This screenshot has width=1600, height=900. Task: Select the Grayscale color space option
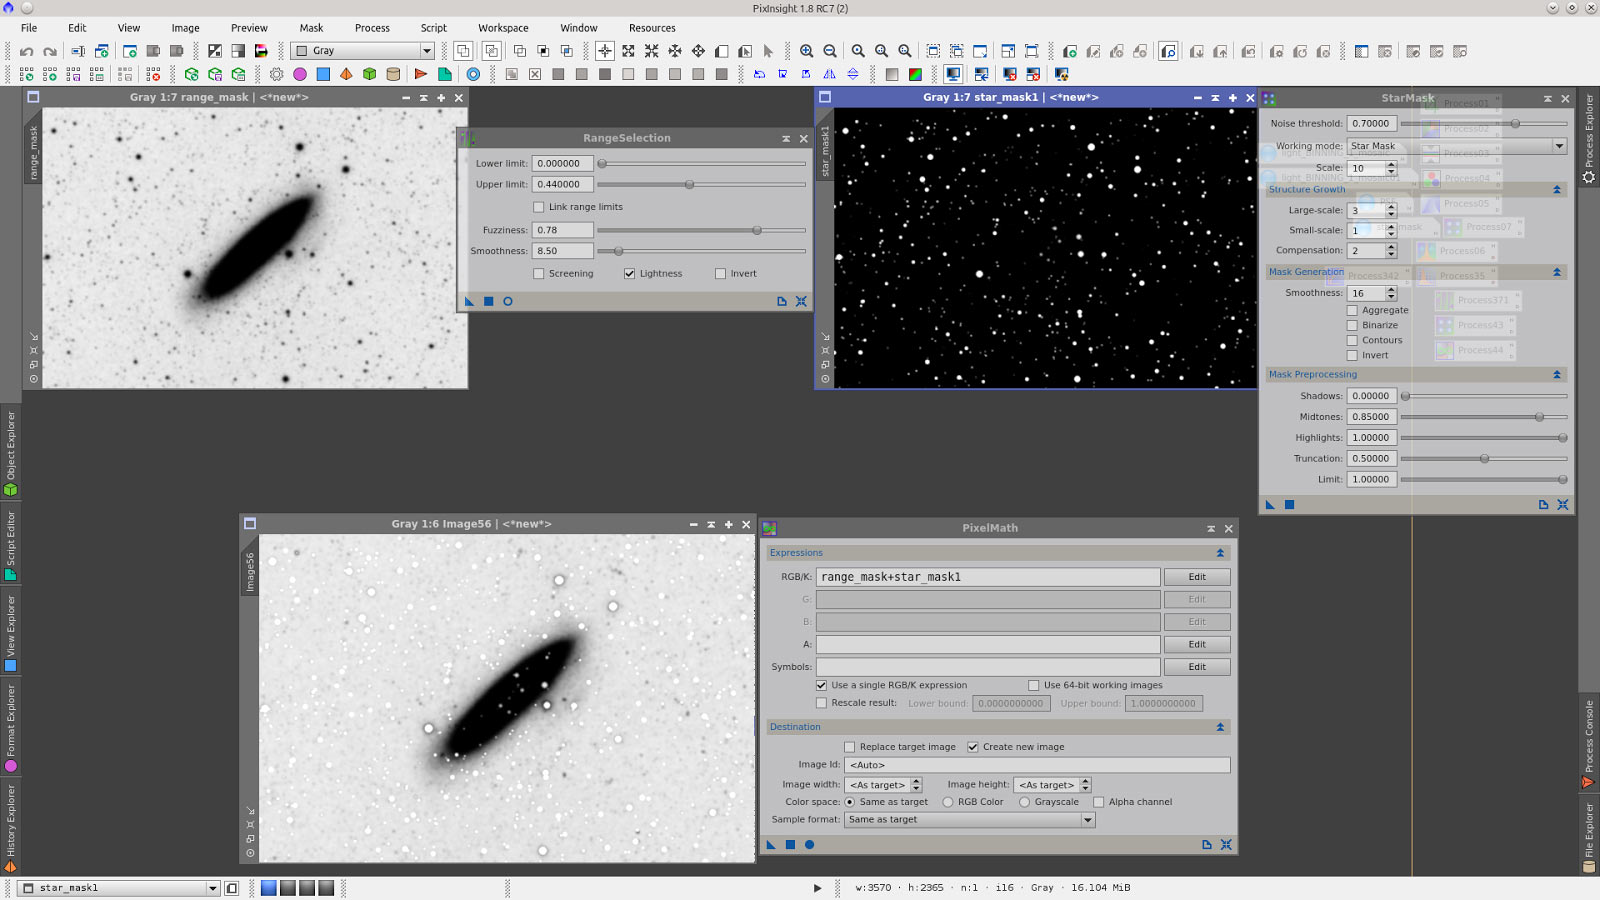click(x=1025, y=802)
